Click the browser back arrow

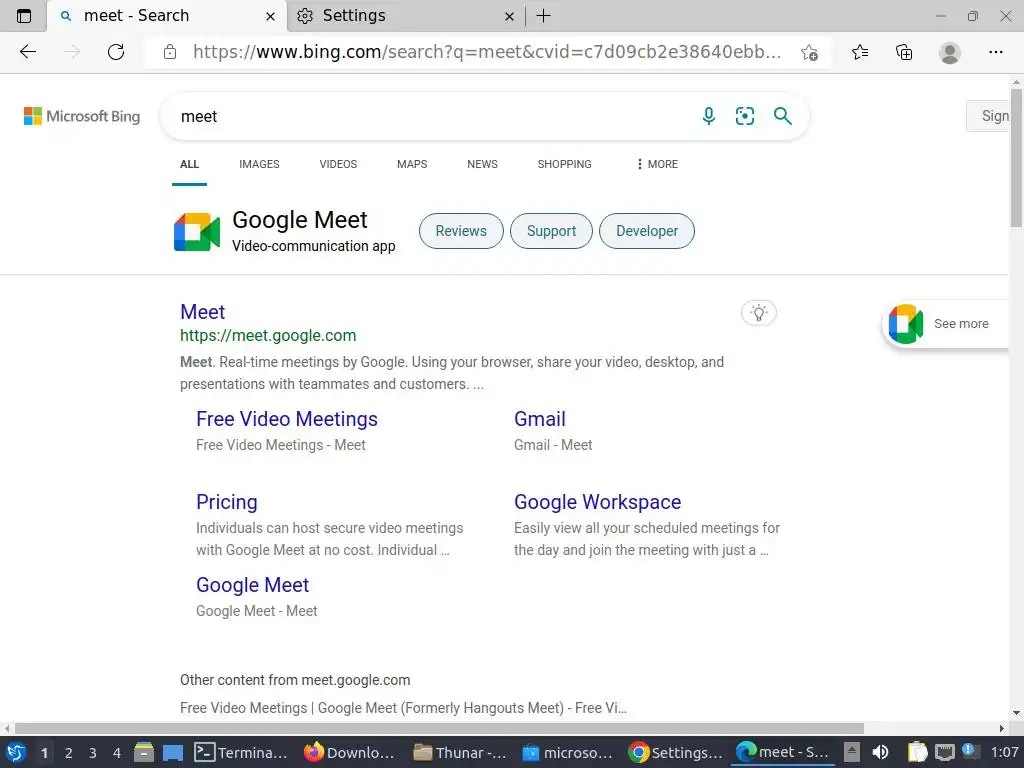(x=28, y=52)
